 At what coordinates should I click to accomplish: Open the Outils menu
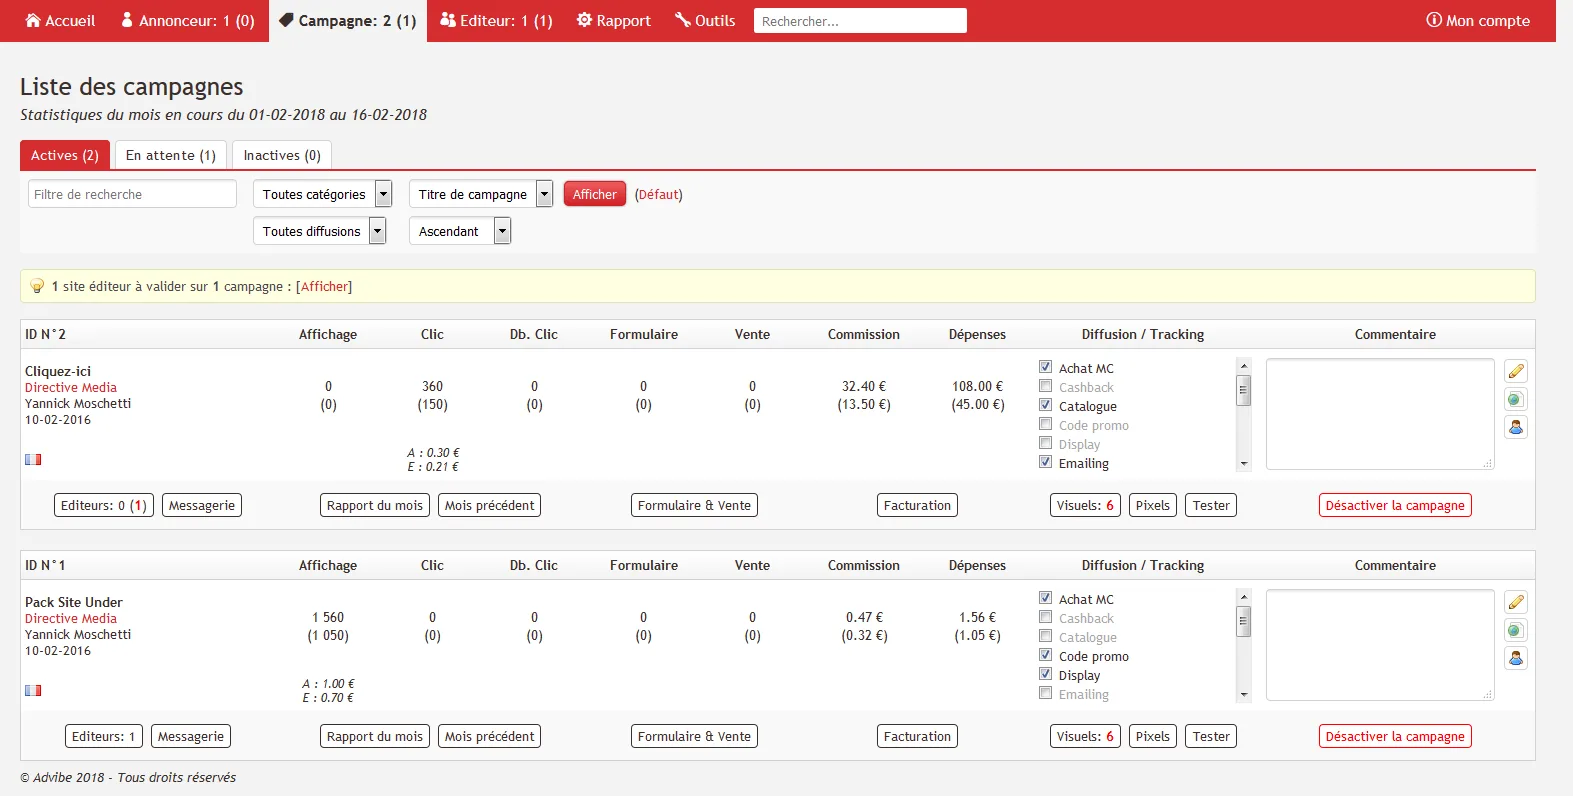(705, 21)
